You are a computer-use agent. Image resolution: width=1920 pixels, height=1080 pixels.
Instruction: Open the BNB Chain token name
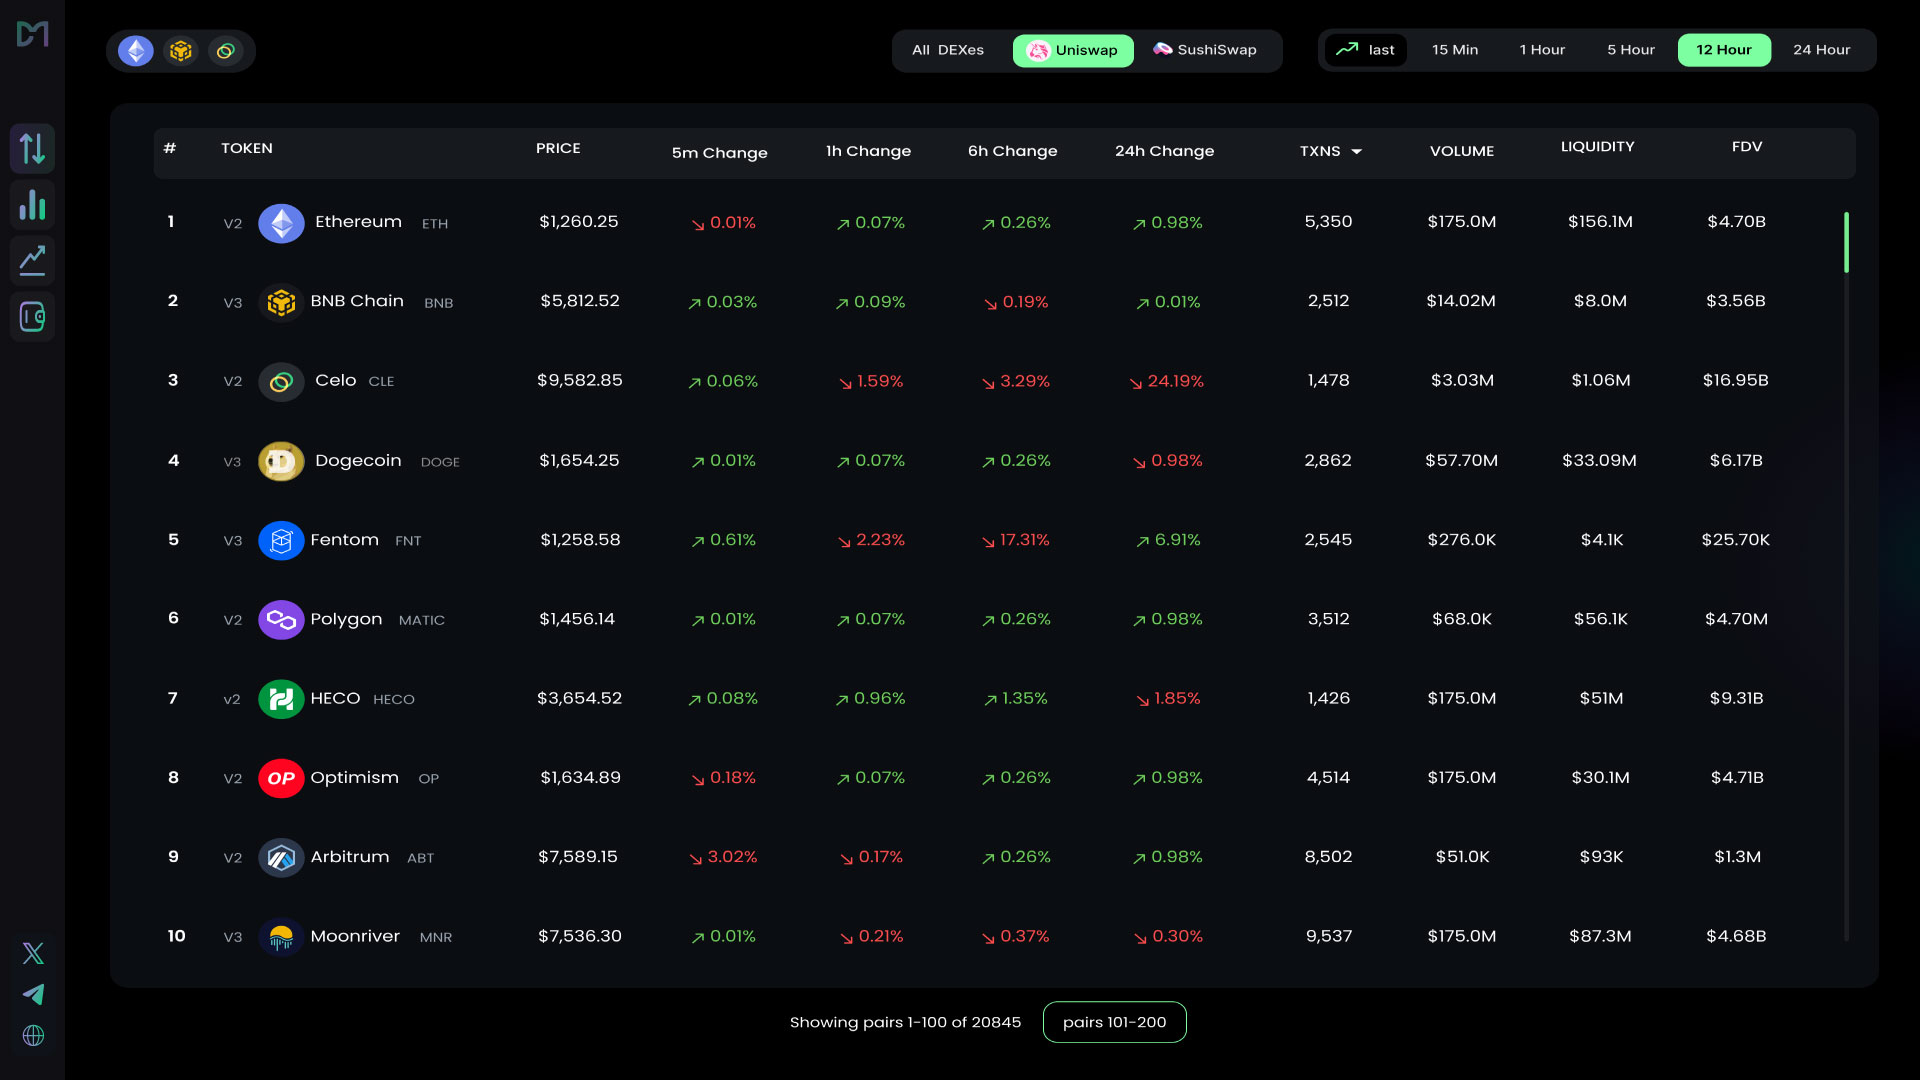[357, 301]
